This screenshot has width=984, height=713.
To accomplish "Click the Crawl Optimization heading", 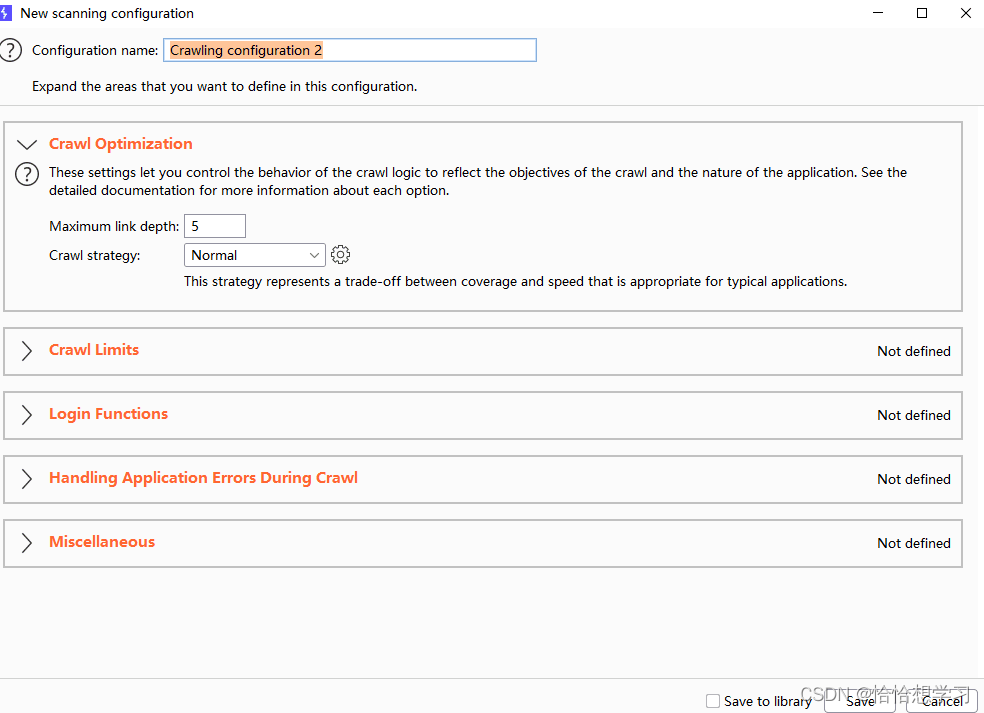I will (120, 144).
